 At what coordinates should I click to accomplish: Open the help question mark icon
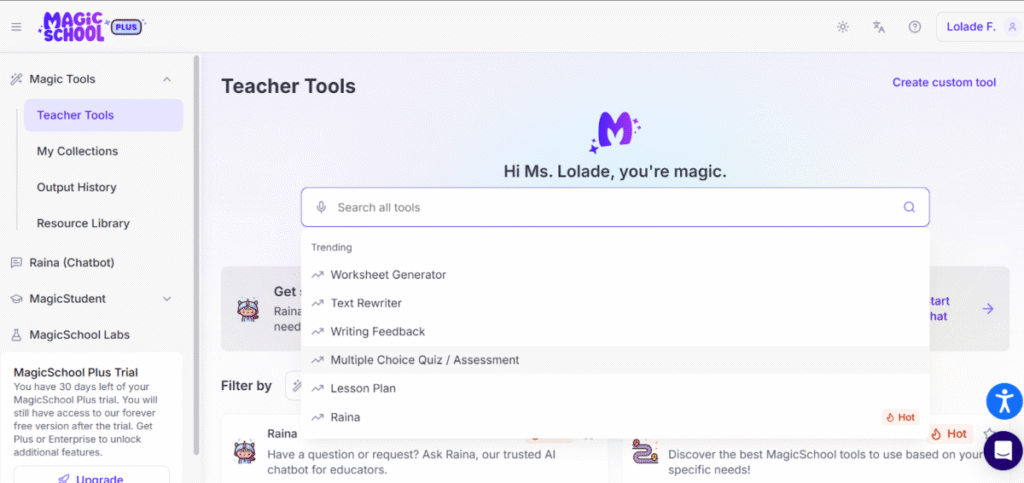tap(914, 27)
